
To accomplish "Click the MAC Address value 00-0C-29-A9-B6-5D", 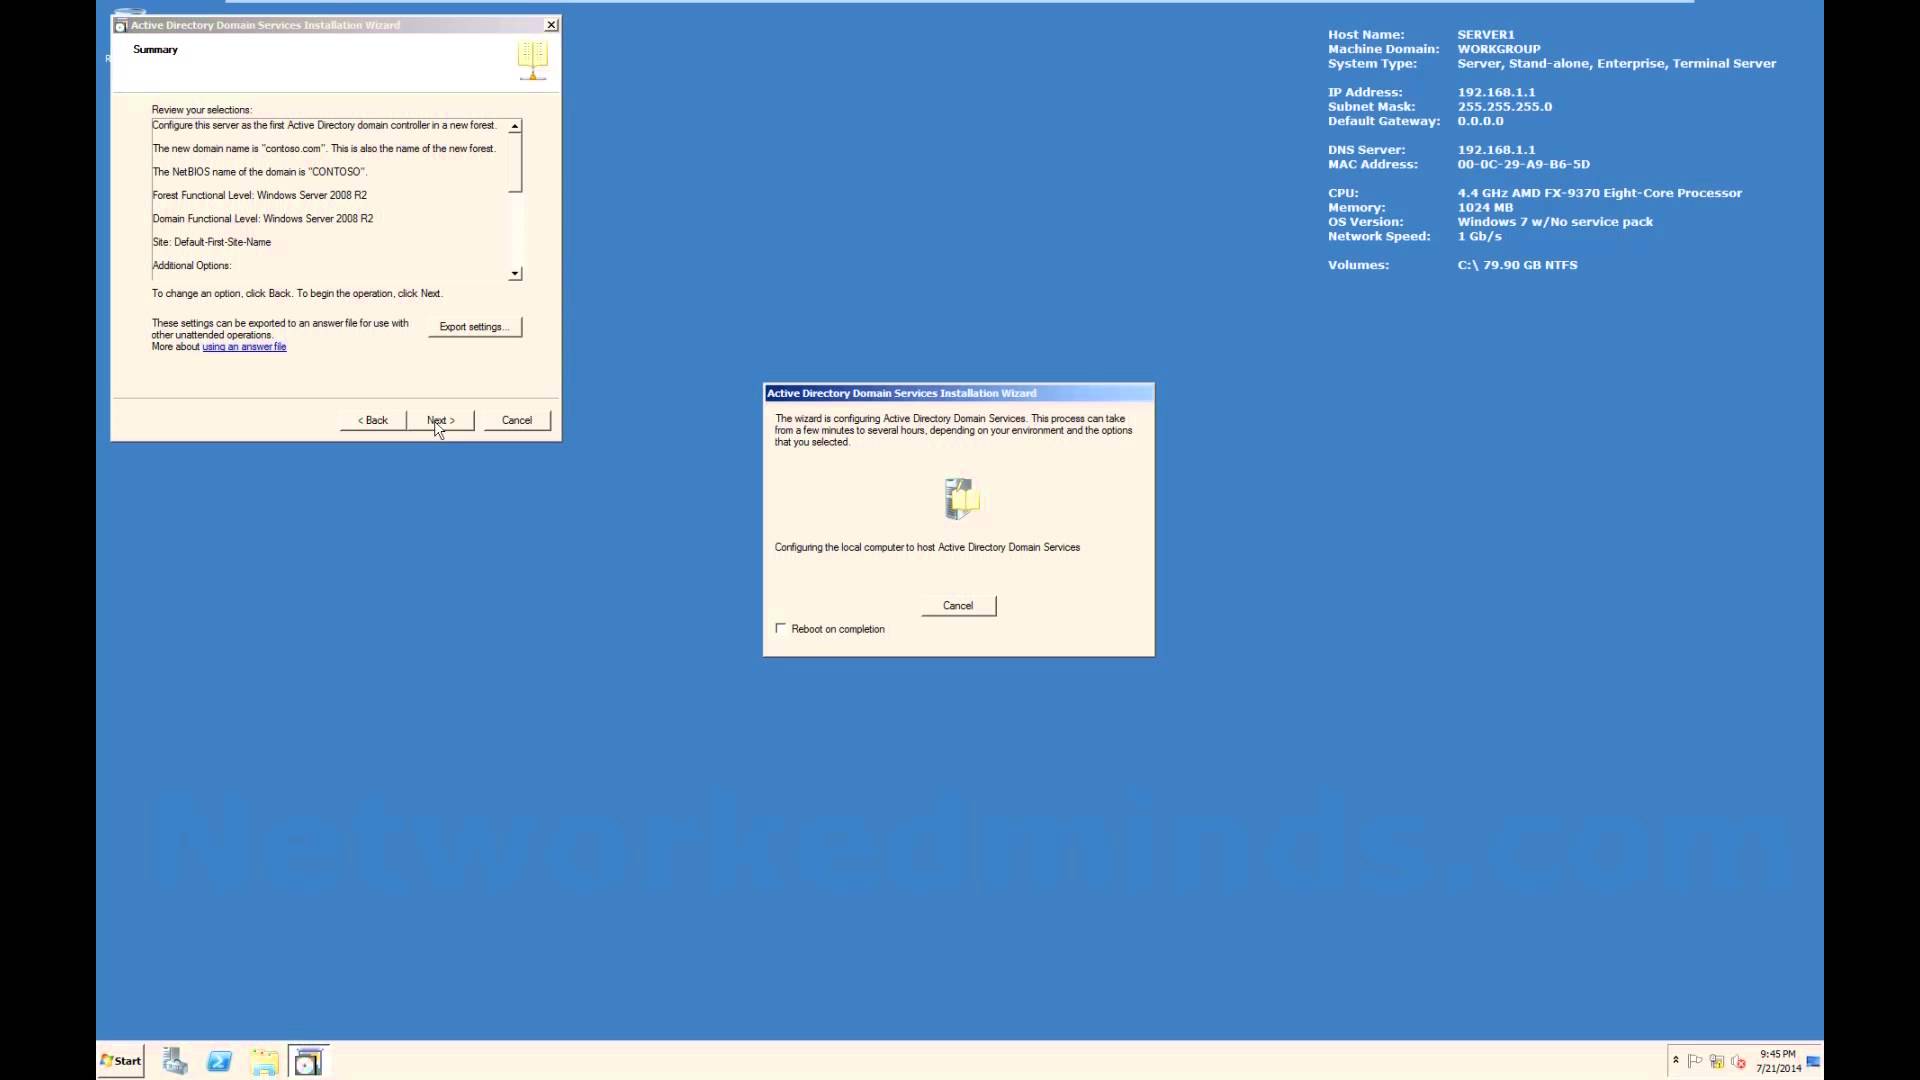I will coord(1524,164).
